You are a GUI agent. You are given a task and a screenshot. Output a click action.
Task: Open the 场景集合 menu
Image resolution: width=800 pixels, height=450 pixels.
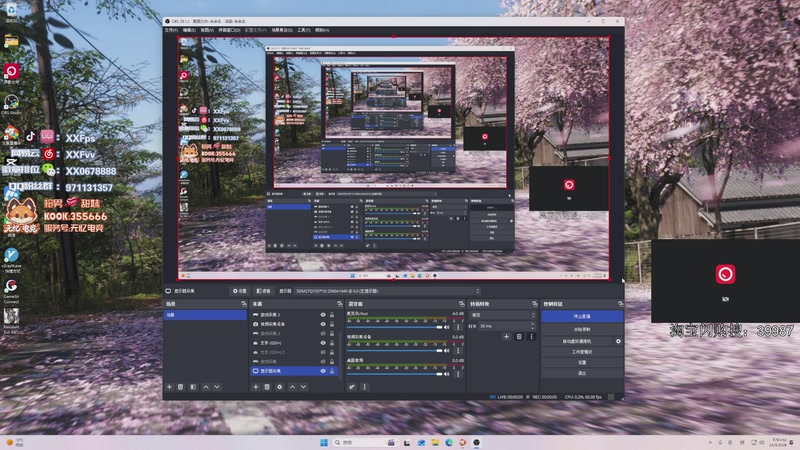coord(282,30)
